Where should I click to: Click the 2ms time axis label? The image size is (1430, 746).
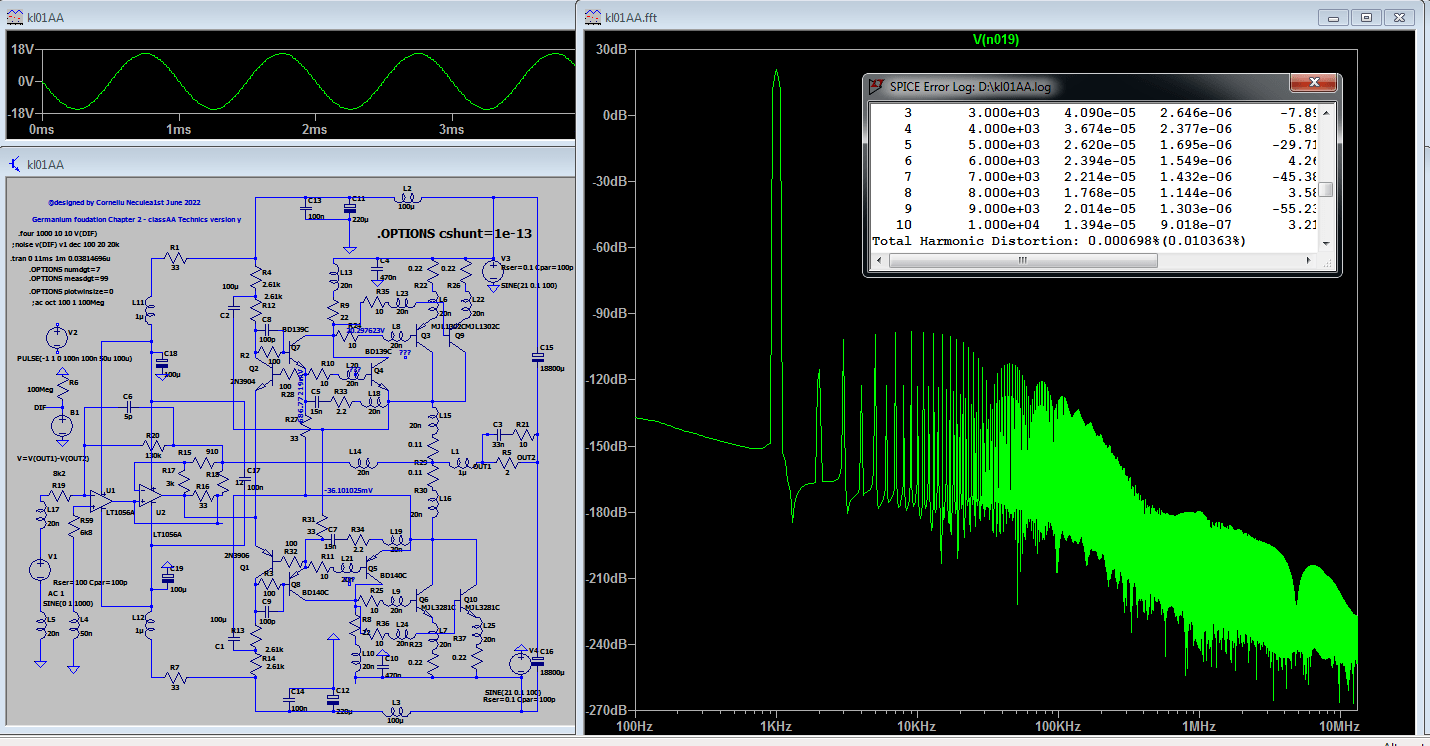tap(314, 130)
